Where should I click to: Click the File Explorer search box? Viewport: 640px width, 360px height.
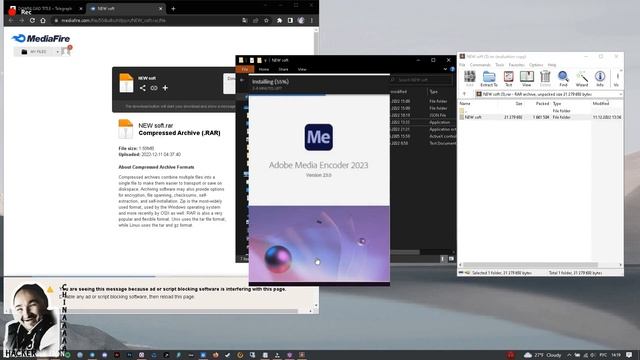pyautogui.click(x=421, y=80)
